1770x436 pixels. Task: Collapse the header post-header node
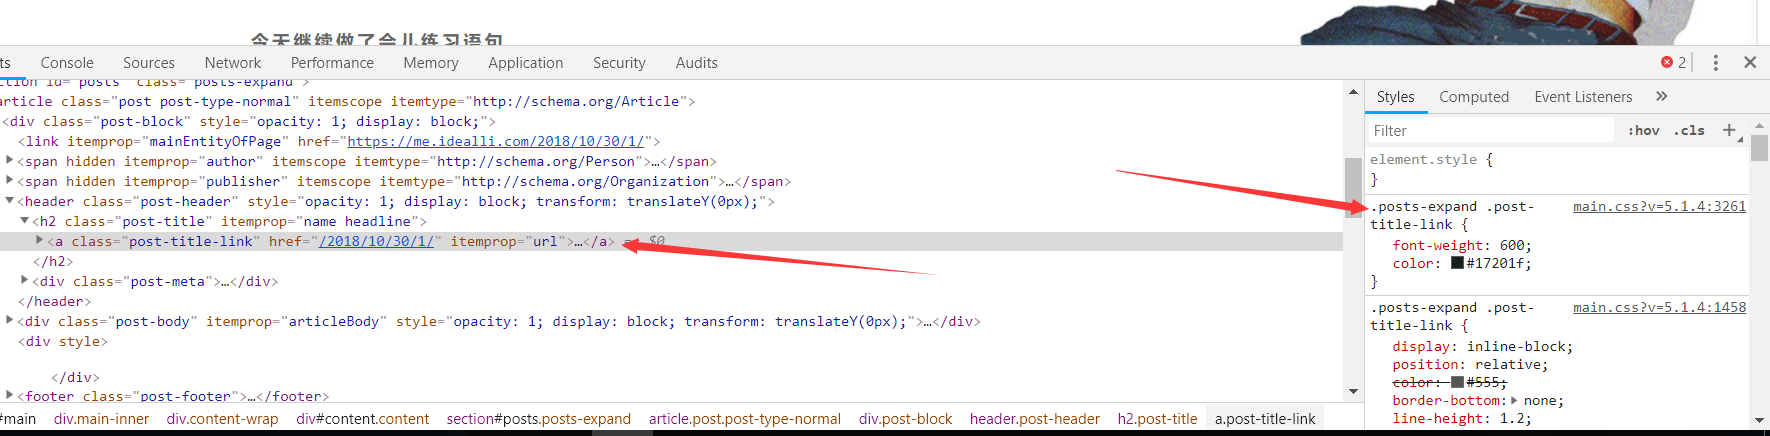click(10, 201)
